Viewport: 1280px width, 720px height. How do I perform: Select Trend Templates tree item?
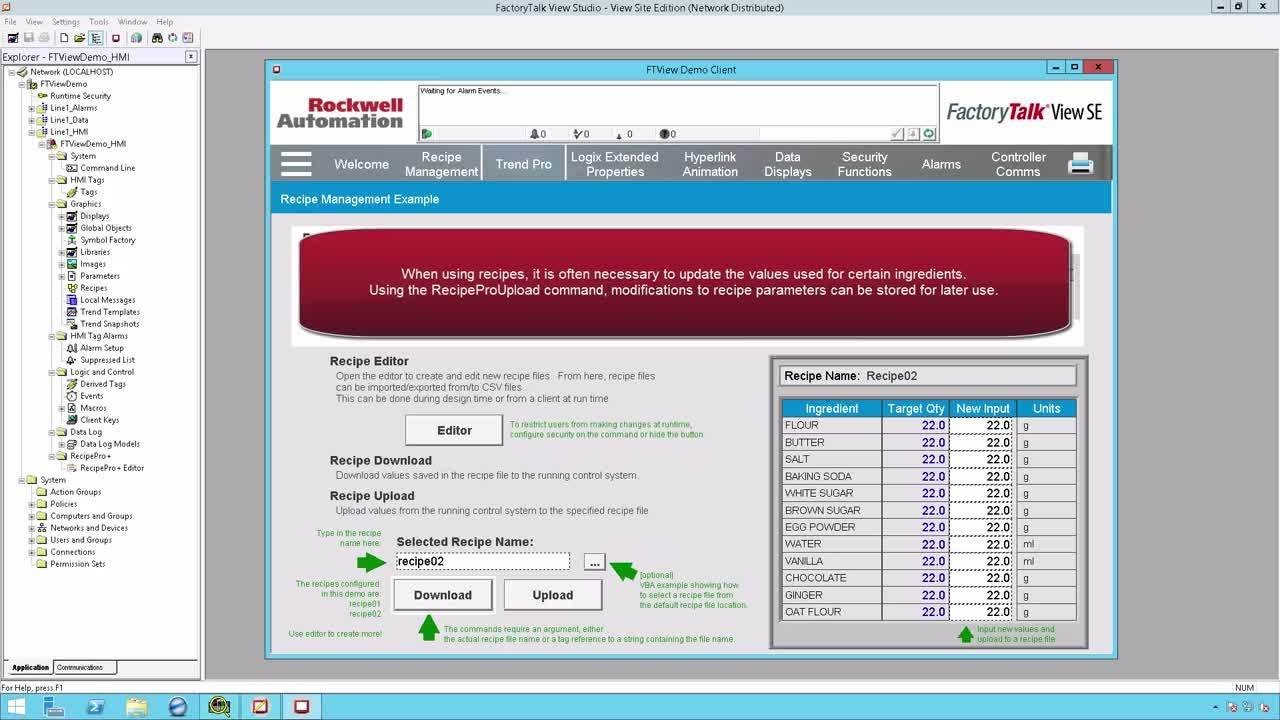pos(110,312)
